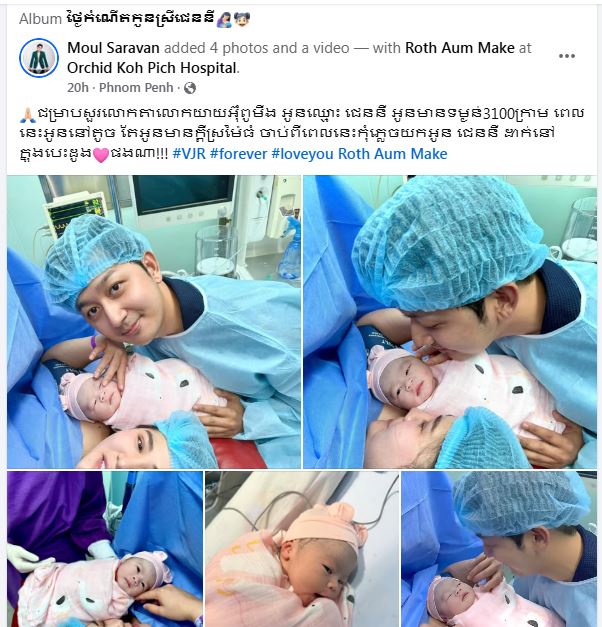This screenshot has width=602, height=627.
Task: Open Moul Saravan's profile picture
Action: point(39,58)
